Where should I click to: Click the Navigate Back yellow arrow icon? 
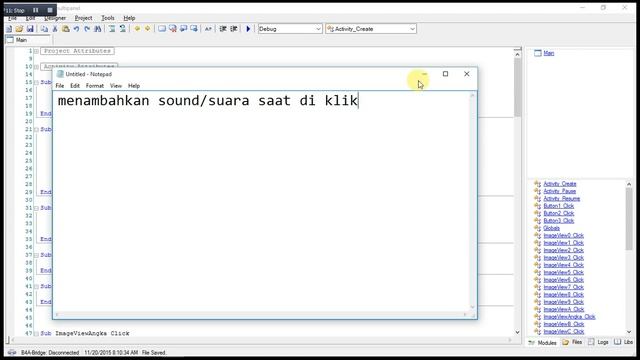pos(137,29)
